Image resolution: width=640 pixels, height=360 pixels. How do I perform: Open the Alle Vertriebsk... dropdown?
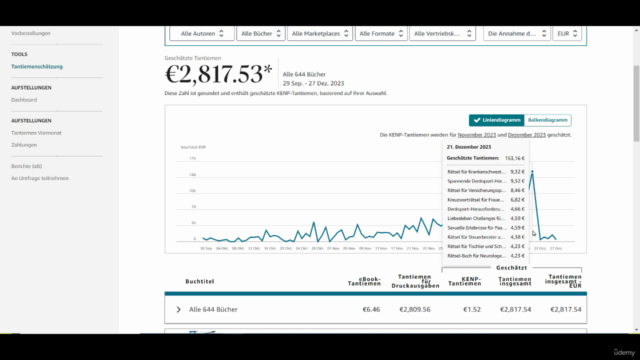442,33
